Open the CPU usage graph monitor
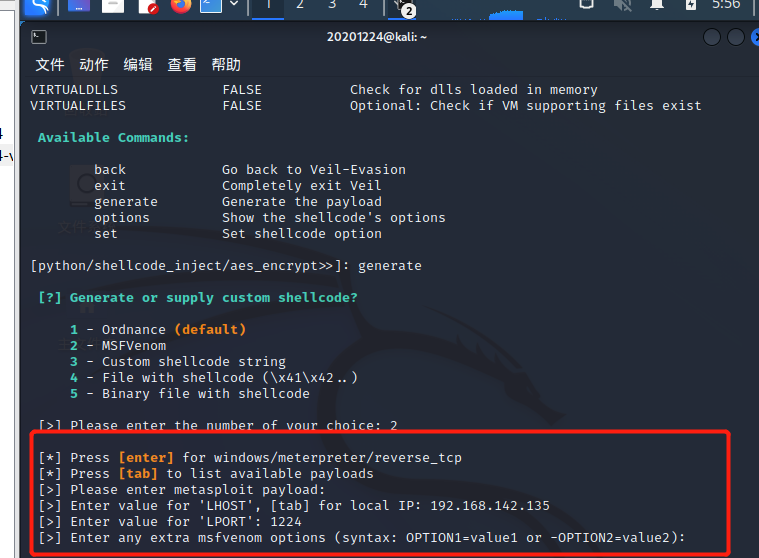 coord(506,13)
